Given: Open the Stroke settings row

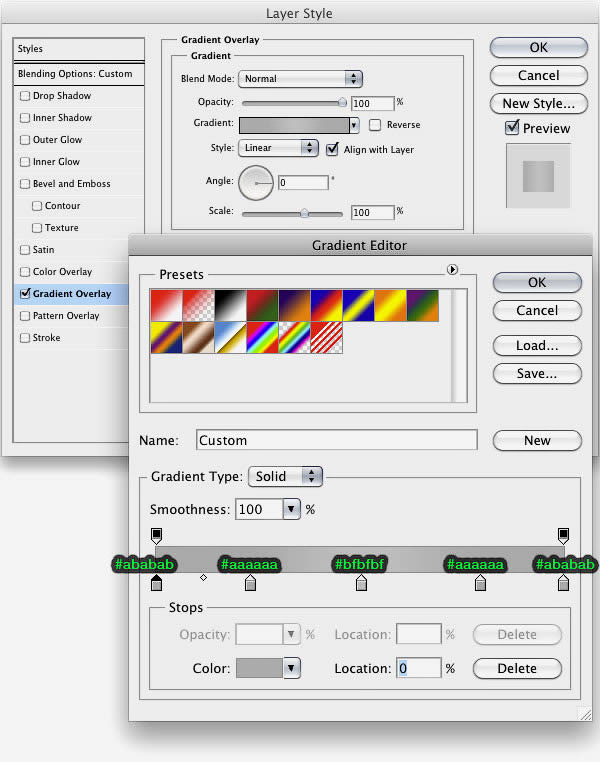Looking at the screenshot, I should click(x=72, y=338).
